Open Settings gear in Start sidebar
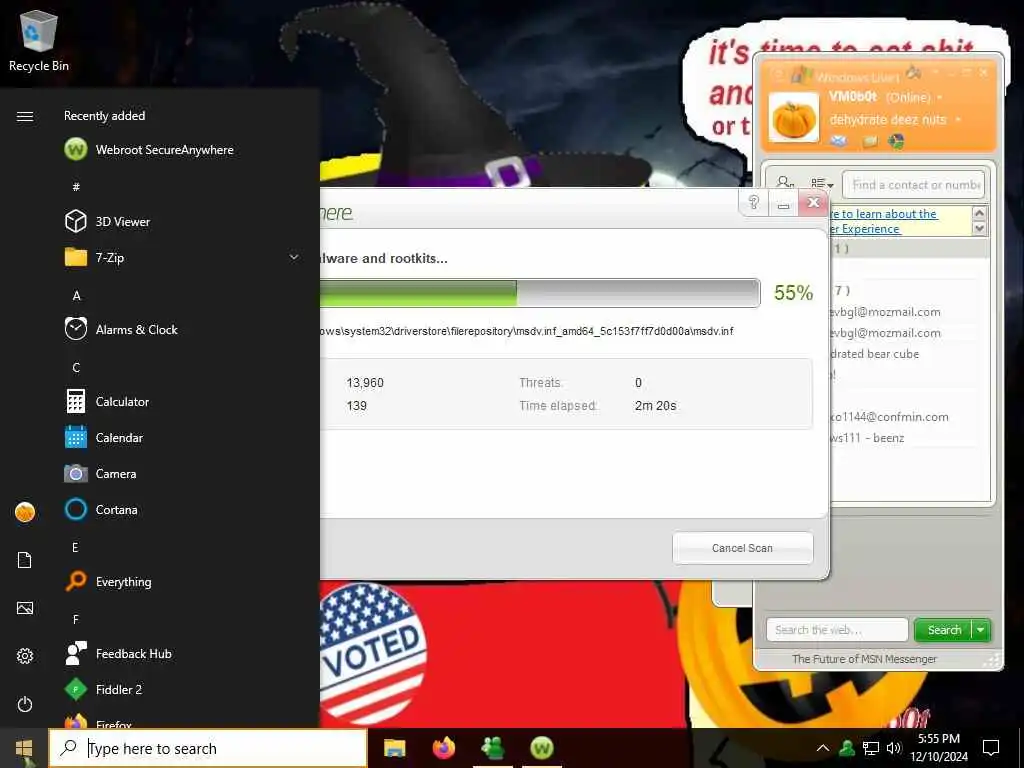1024x768 pixels. coord(25,656)
